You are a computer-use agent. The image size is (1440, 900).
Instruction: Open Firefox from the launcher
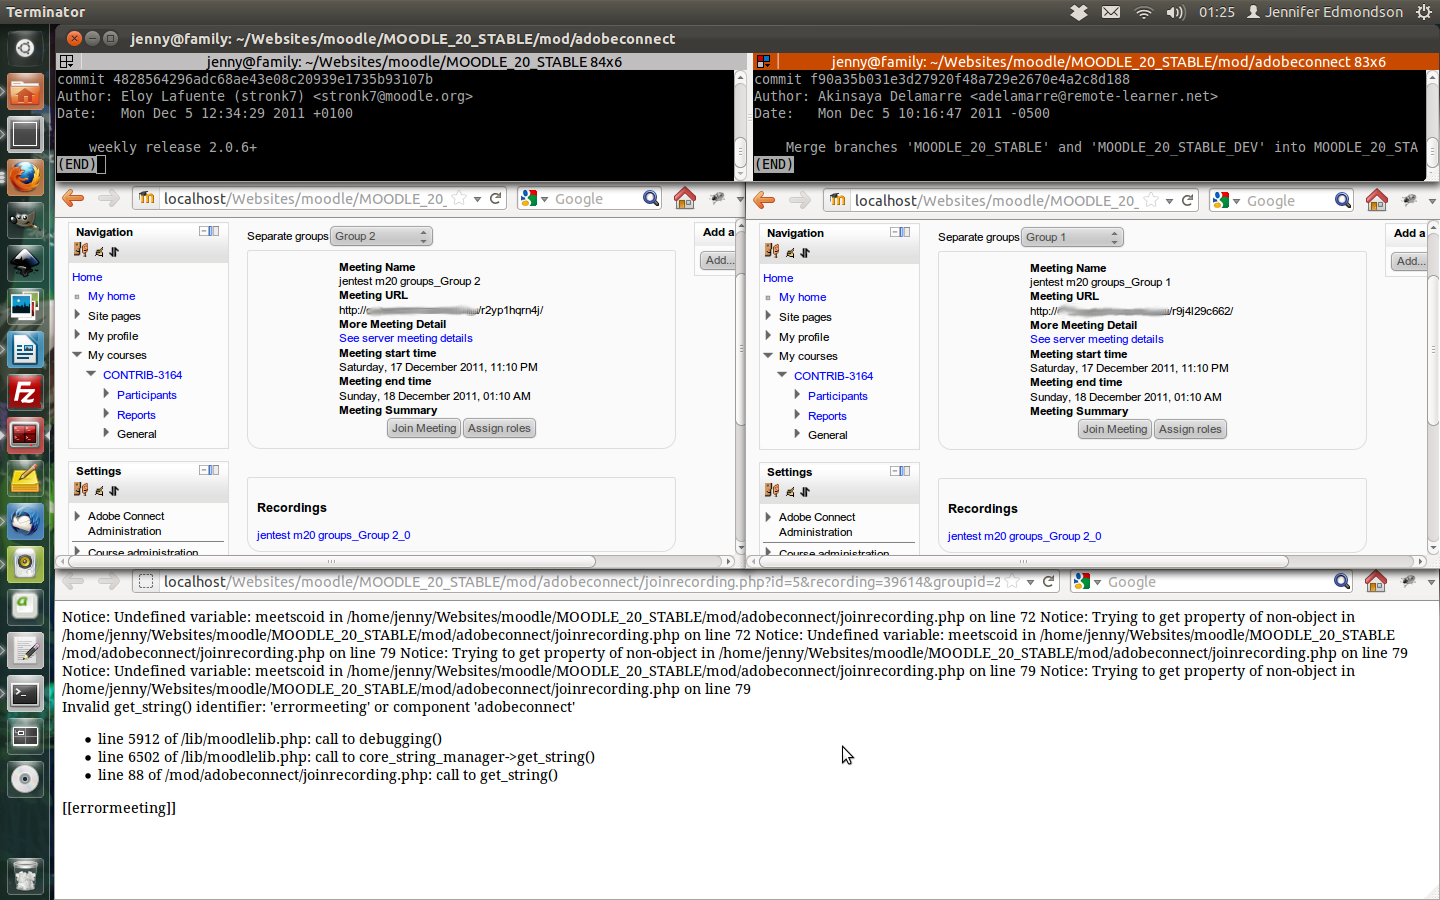[x=25, y=176]
